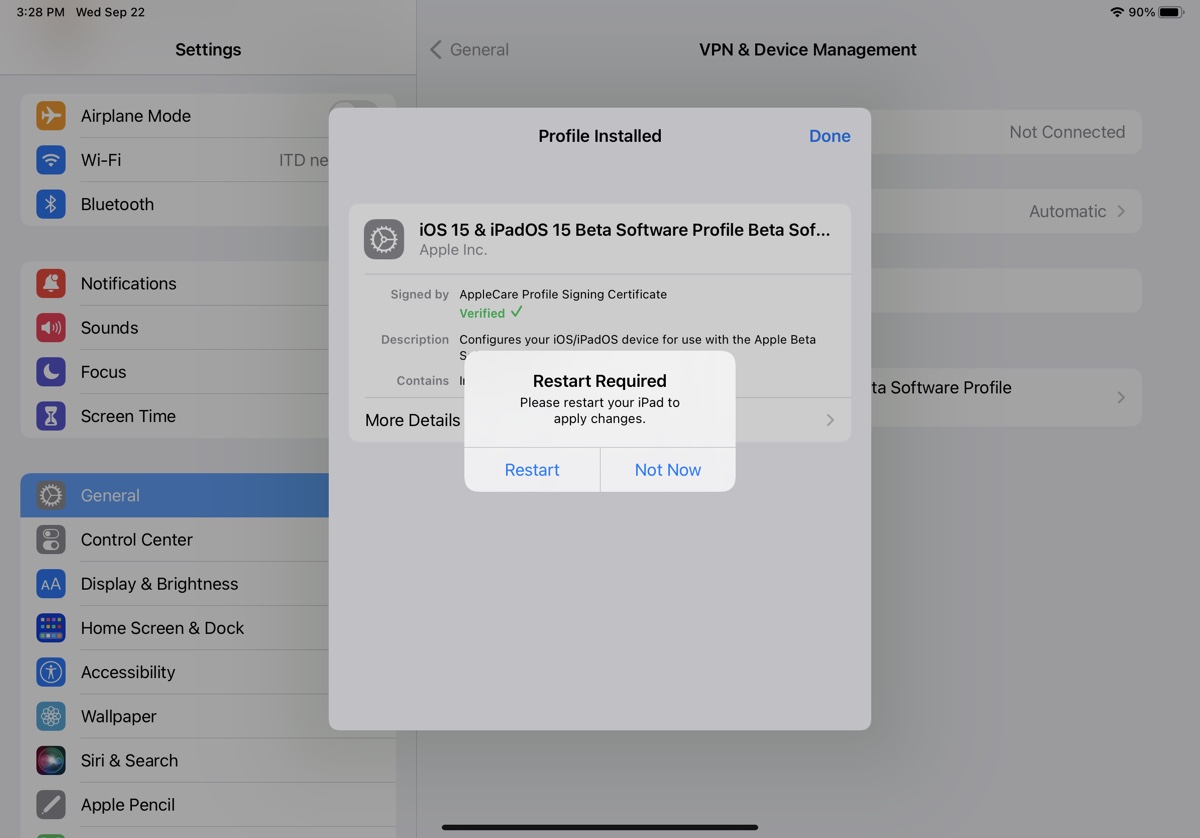Open the Software Profile row chevron
Viewport: 1200px width, 838px height.
(1121, 397)
